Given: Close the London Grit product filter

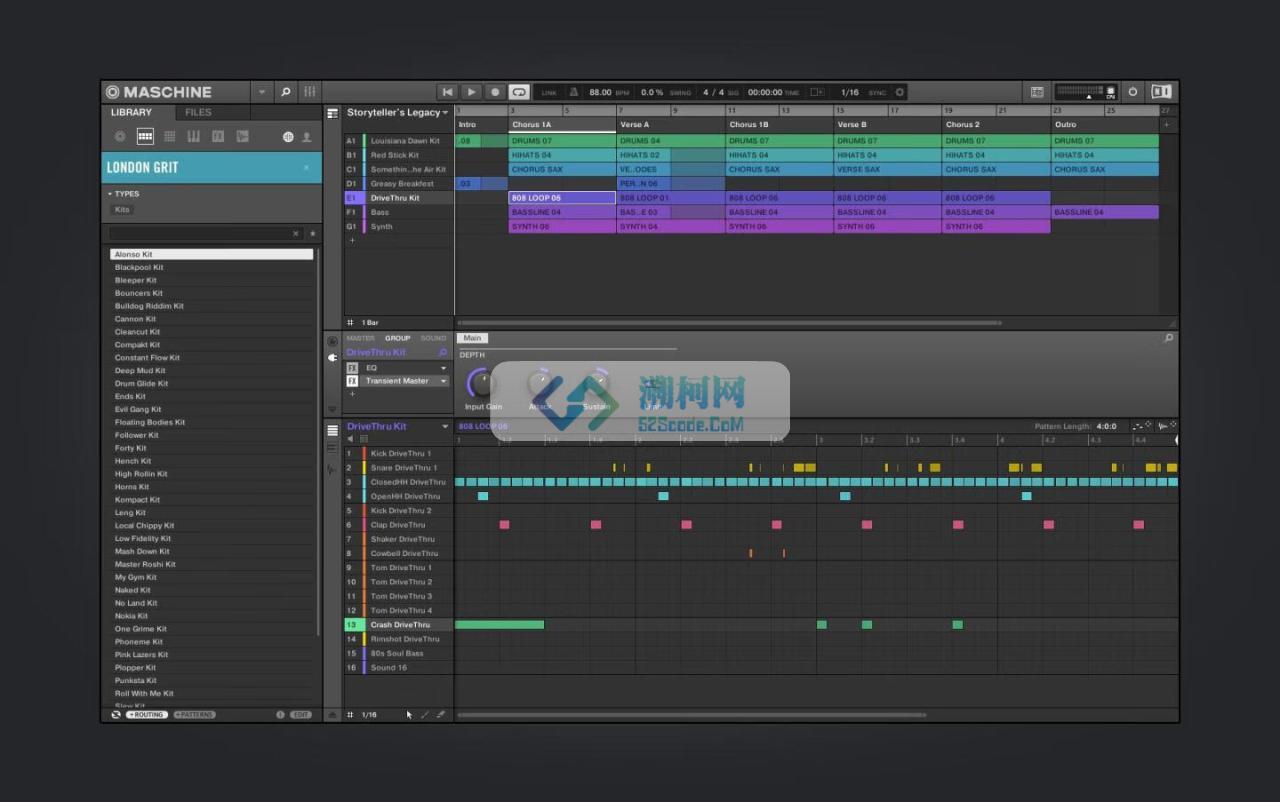Looking at the screenshot, I should point(306,168).
